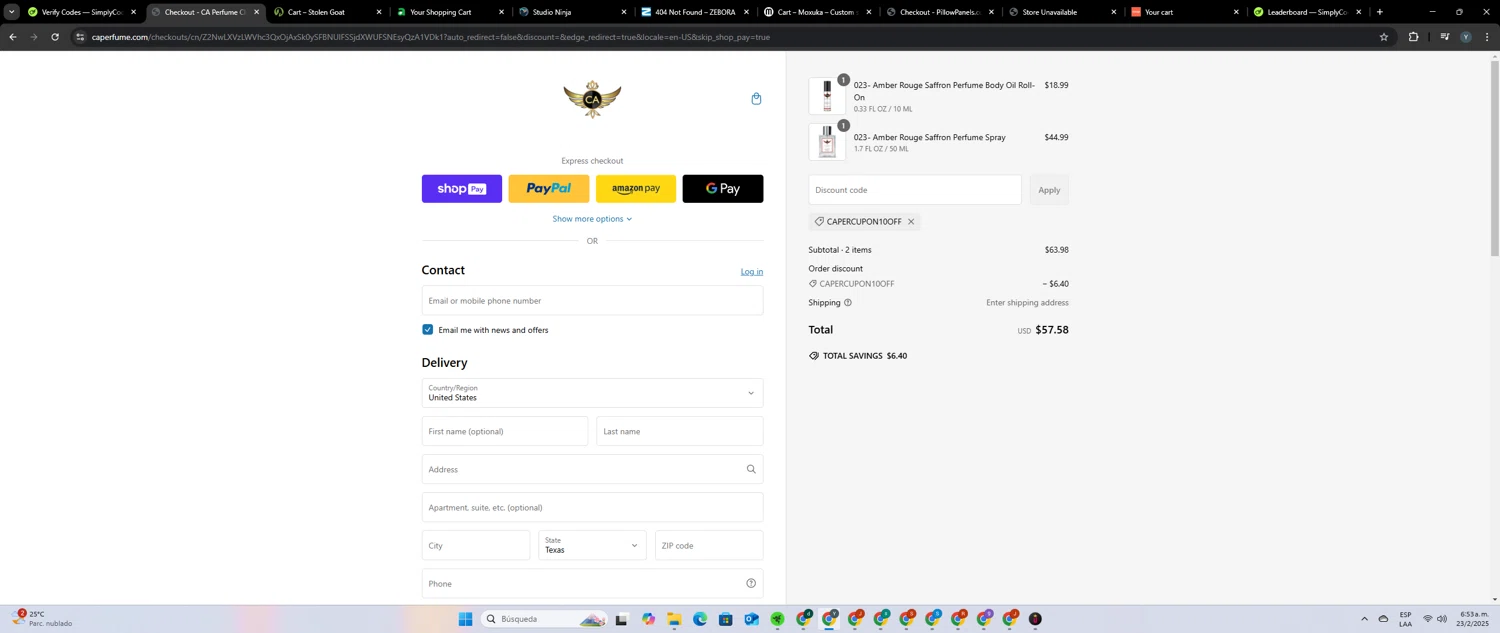
Task: Expand Show more options payment methods
Action: pyautogui.click(x=592, y=219)
